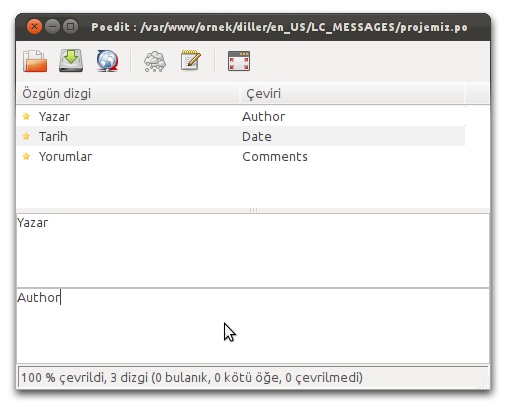Select the Yazar entry row
This screenshot has height=407, width=510.
(241, 116)
